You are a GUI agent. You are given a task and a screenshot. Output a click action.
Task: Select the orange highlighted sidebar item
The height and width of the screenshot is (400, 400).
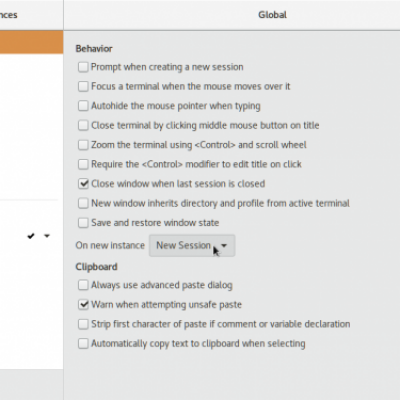point(31,42)
